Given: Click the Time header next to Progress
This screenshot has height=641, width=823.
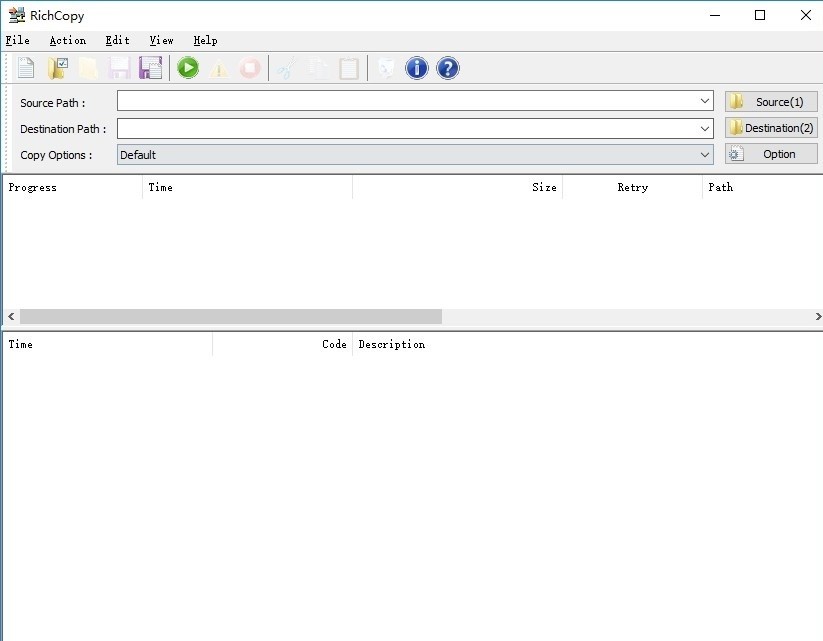Looking at the screenshot, I should click(x=247, y=187).
